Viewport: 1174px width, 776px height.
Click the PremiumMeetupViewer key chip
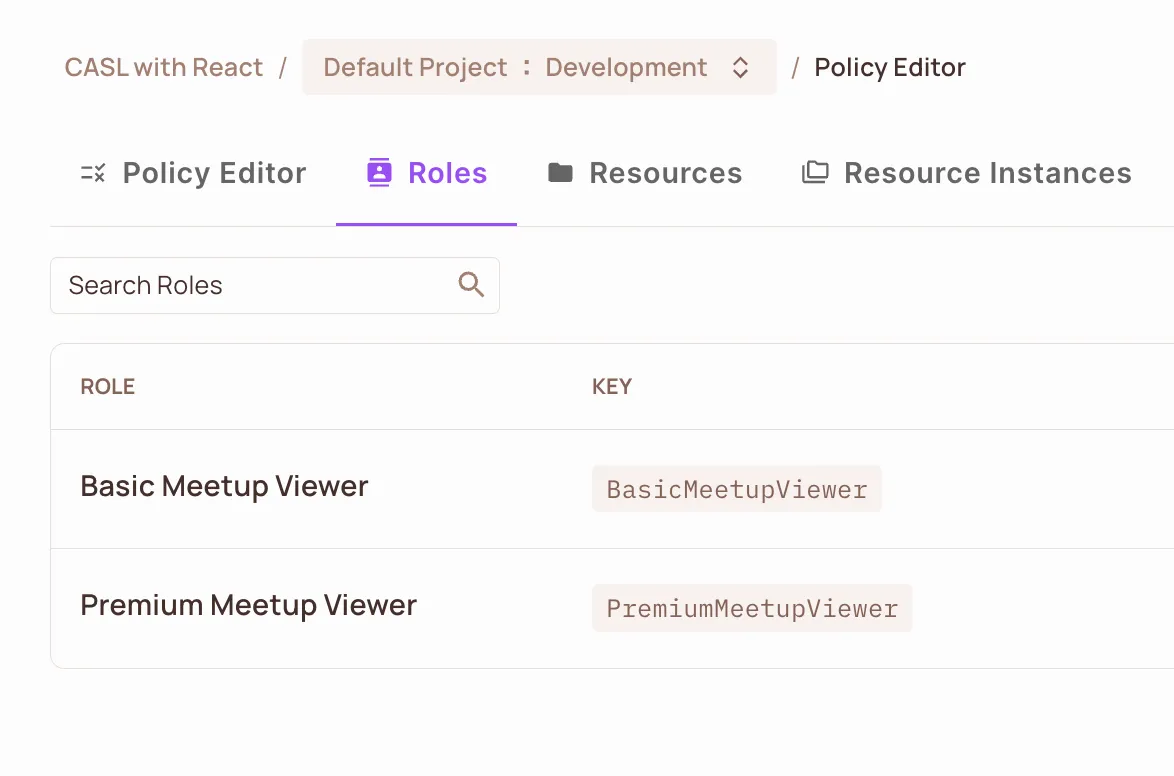752,608
